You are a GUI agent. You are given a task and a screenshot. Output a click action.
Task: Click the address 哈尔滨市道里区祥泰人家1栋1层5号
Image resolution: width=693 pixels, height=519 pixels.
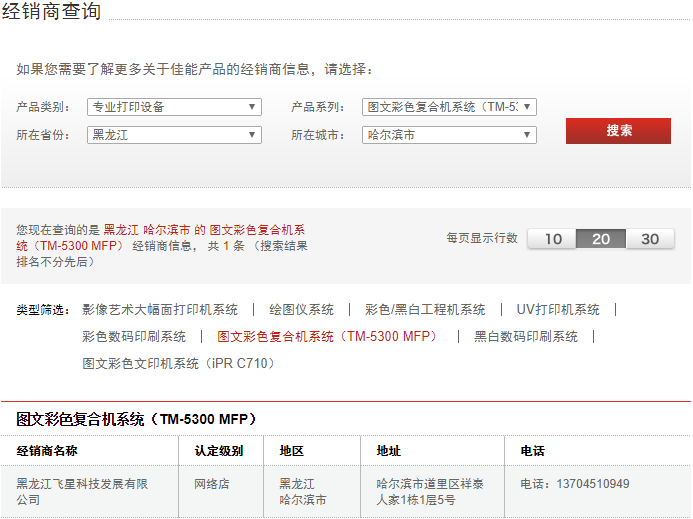[430, 492]
